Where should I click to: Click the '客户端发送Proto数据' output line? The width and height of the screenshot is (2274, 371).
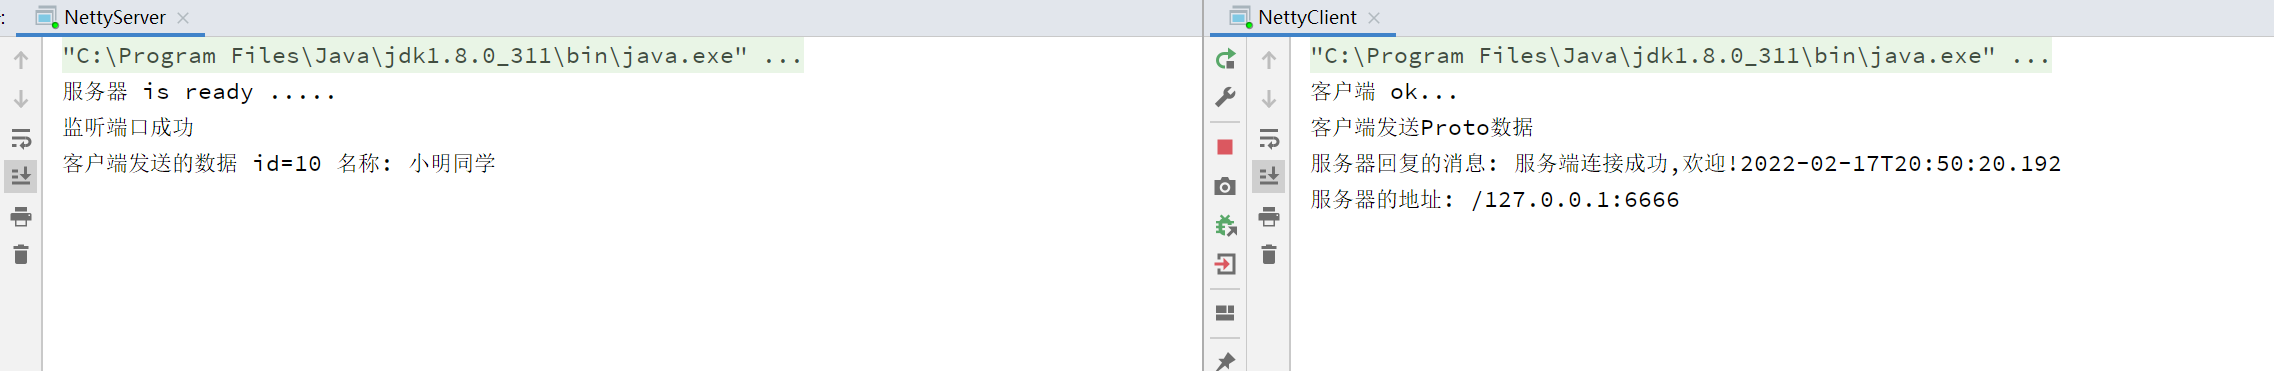1421,128
